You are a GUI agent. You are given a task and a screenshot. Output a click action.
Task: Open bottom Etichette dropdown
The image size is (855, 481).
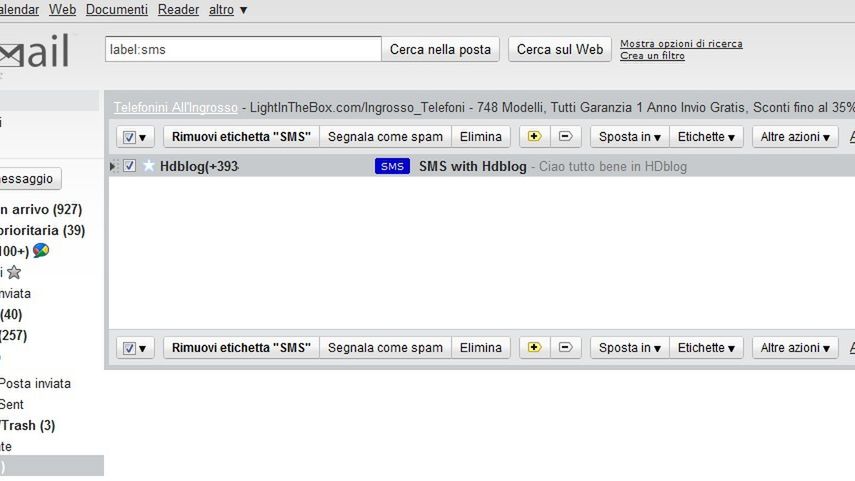[706, 348]
